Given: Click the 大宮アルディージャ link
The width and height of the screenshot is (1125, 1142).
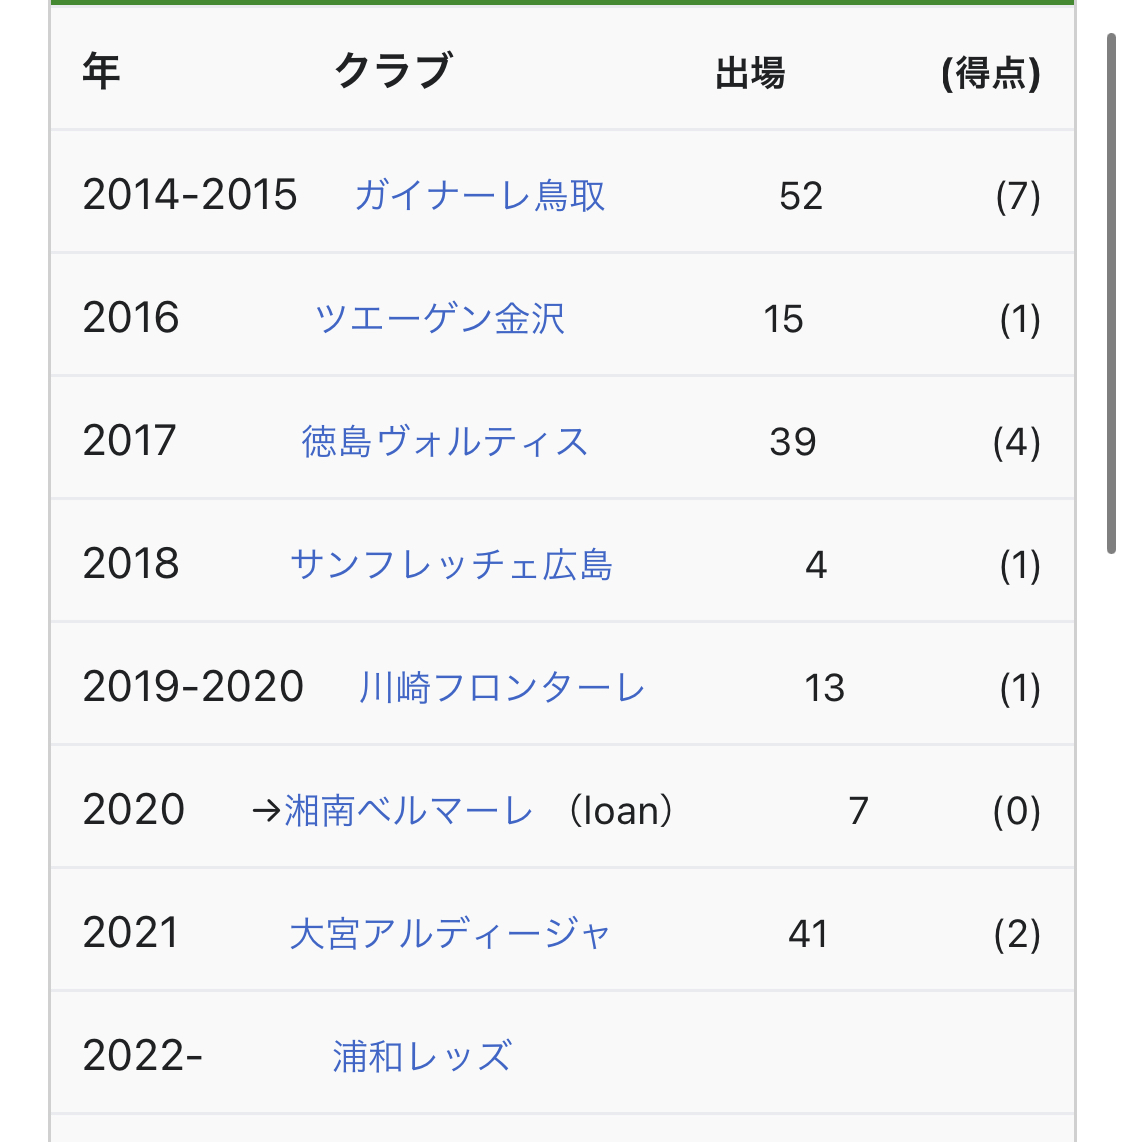Looking at the screenshot, I should (449, 934).
